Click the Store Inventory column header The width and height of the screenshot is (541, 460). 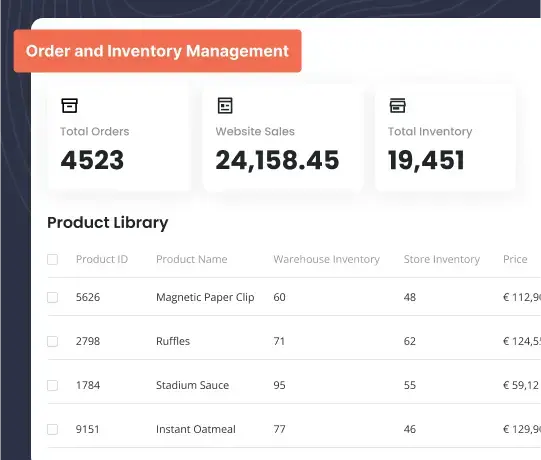coord(442,259)
